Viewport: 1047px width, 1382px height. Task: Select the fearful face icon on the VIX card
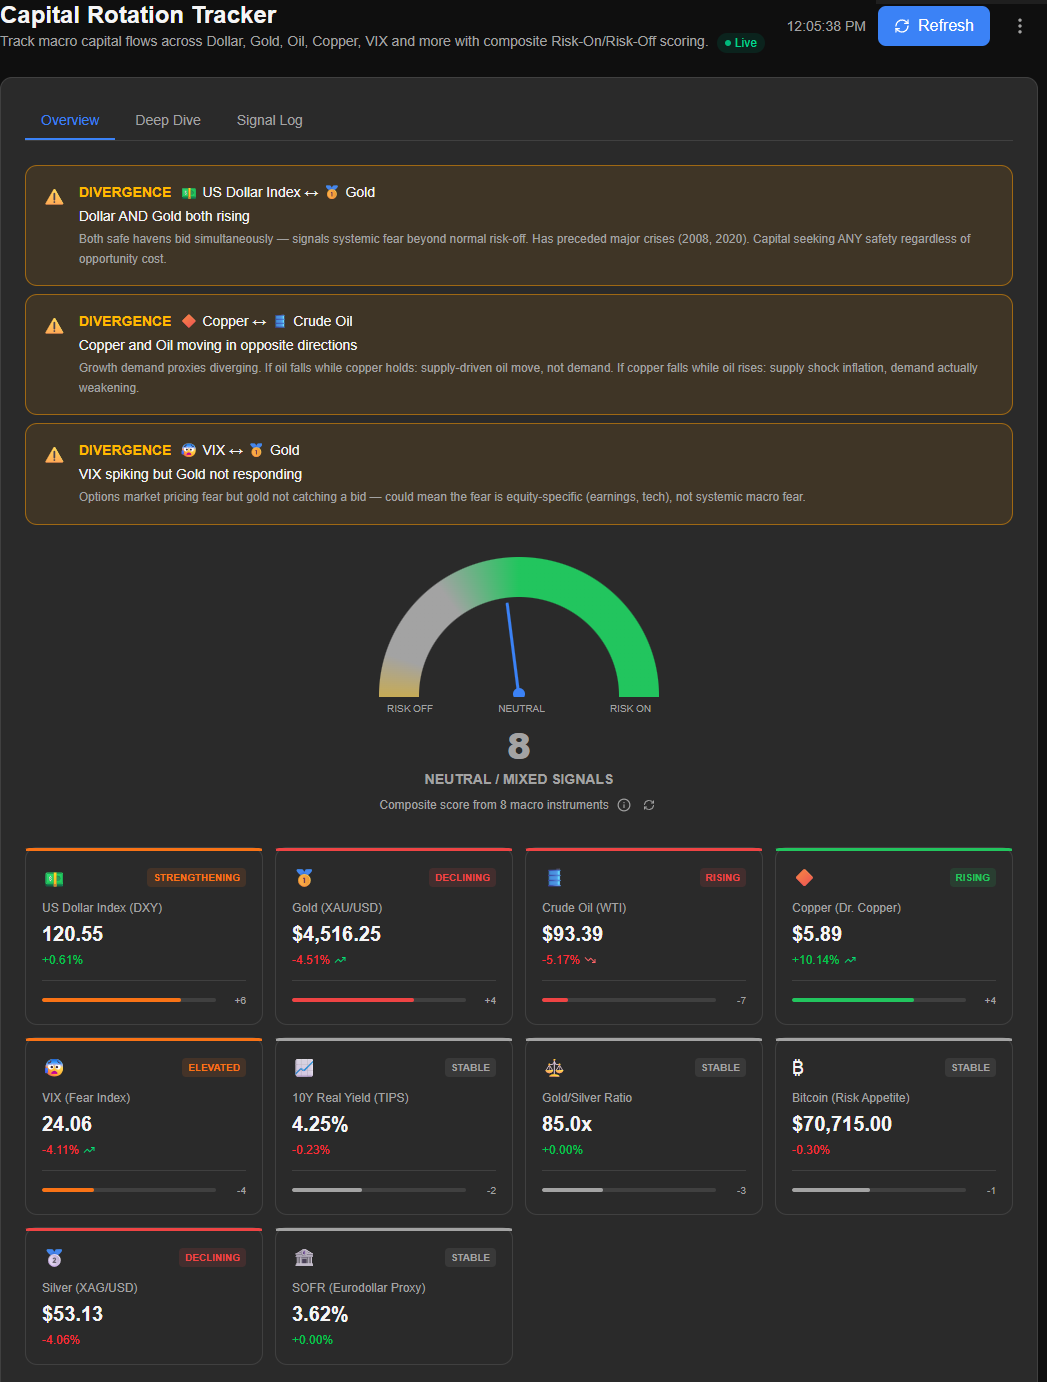[x=53, y=1067]
